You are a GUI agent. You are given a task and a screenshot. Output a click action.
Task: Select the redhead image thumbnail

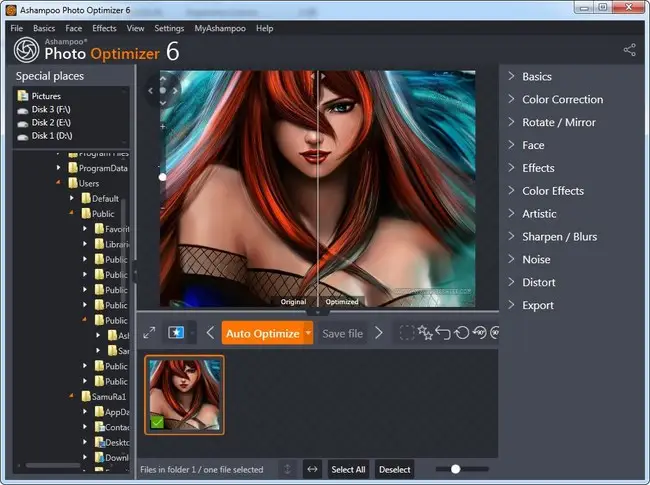pos(184,395)
